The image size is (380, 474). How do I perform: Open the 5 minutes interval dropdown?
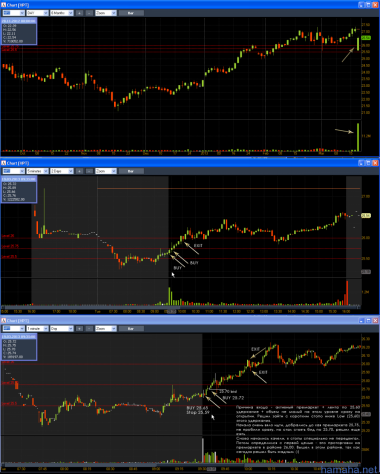(x=37, y=171)
